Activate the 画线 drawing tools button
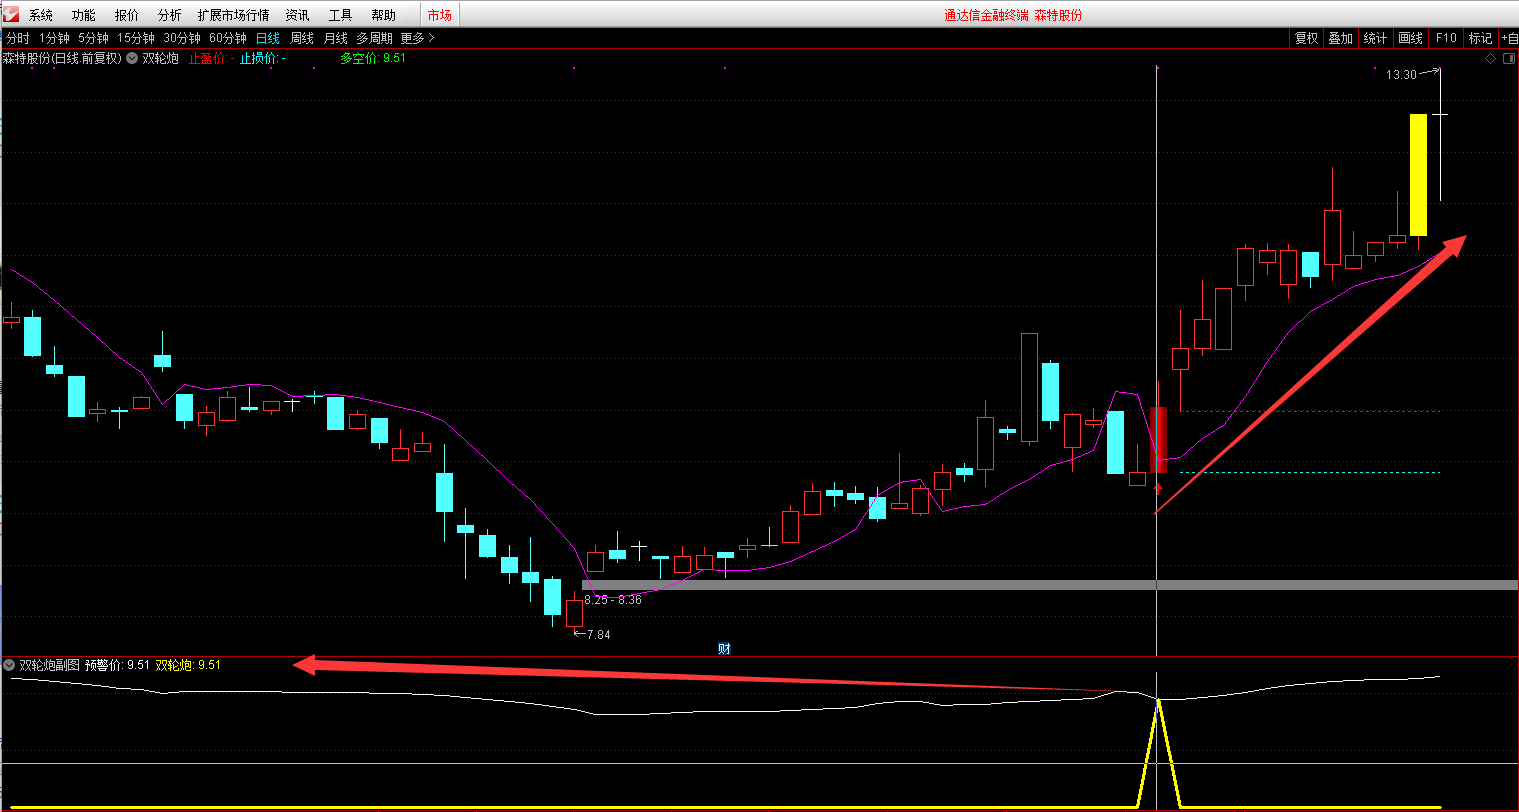This screenshot has width=1519, height=812. [1410, 38]
